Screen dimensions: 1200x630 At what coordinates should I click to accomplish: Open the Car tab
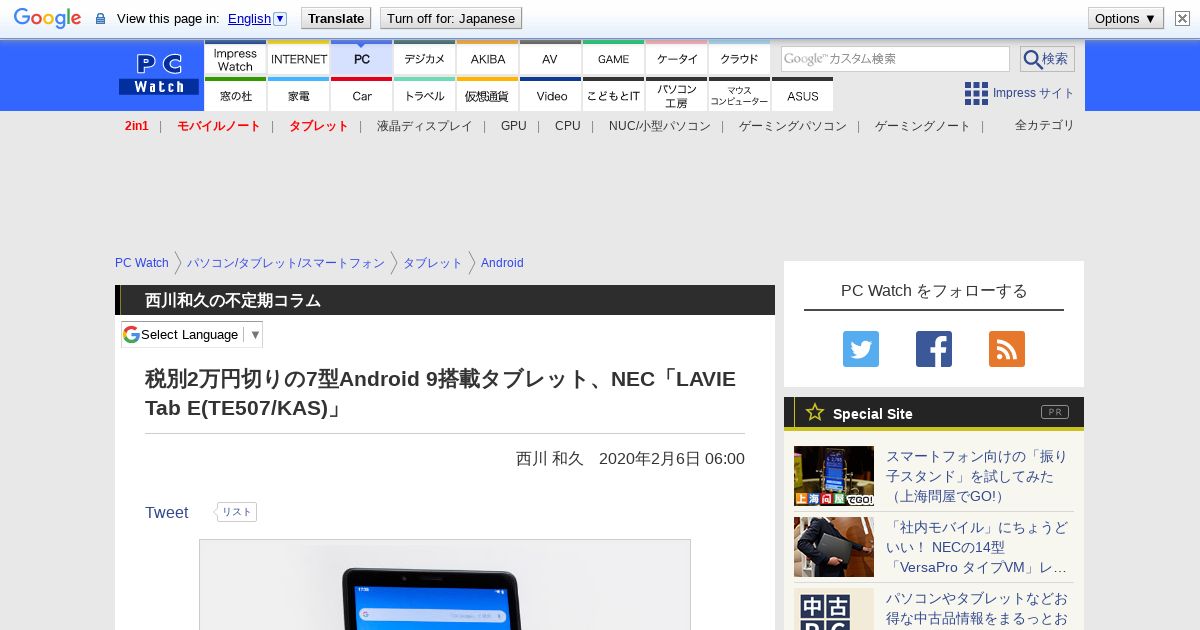362,95
